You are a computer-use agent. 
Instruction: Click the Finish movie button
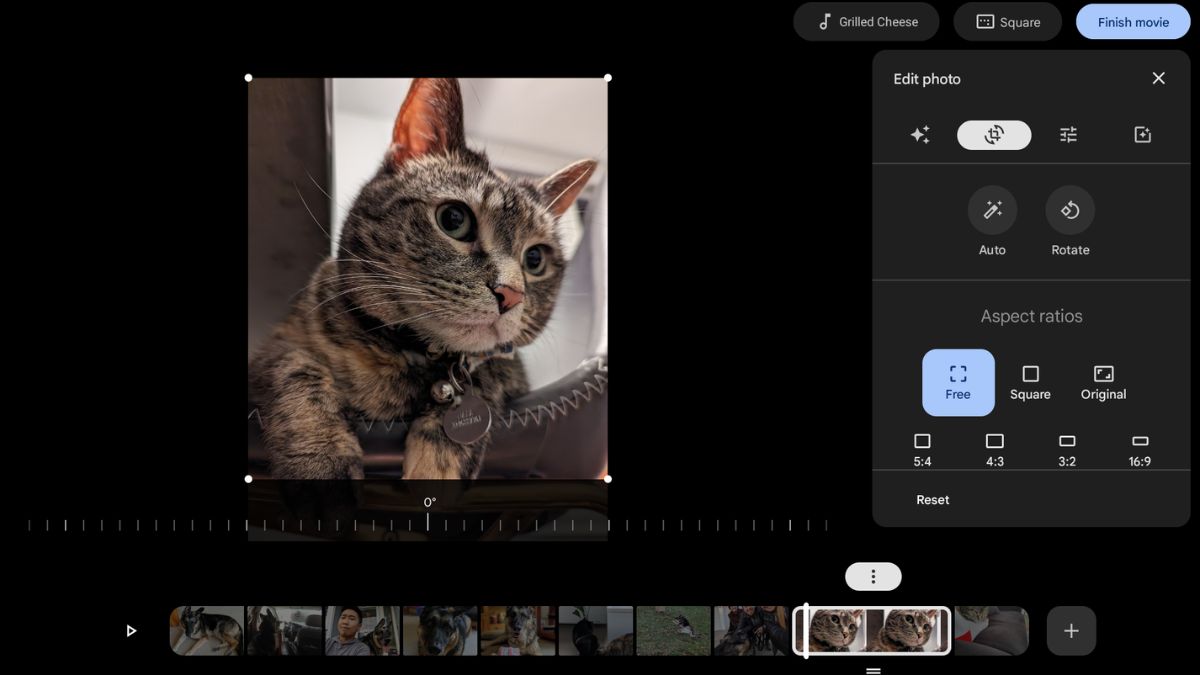(x=1132, y=21)
